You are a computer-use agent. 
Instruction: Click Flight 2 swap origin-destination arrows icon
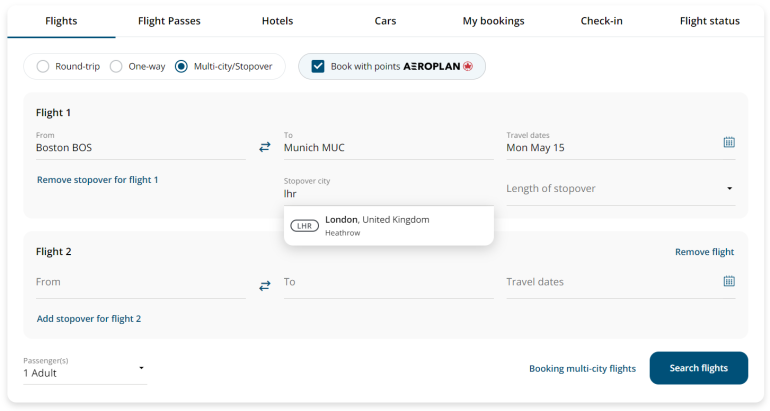point(265,285)
